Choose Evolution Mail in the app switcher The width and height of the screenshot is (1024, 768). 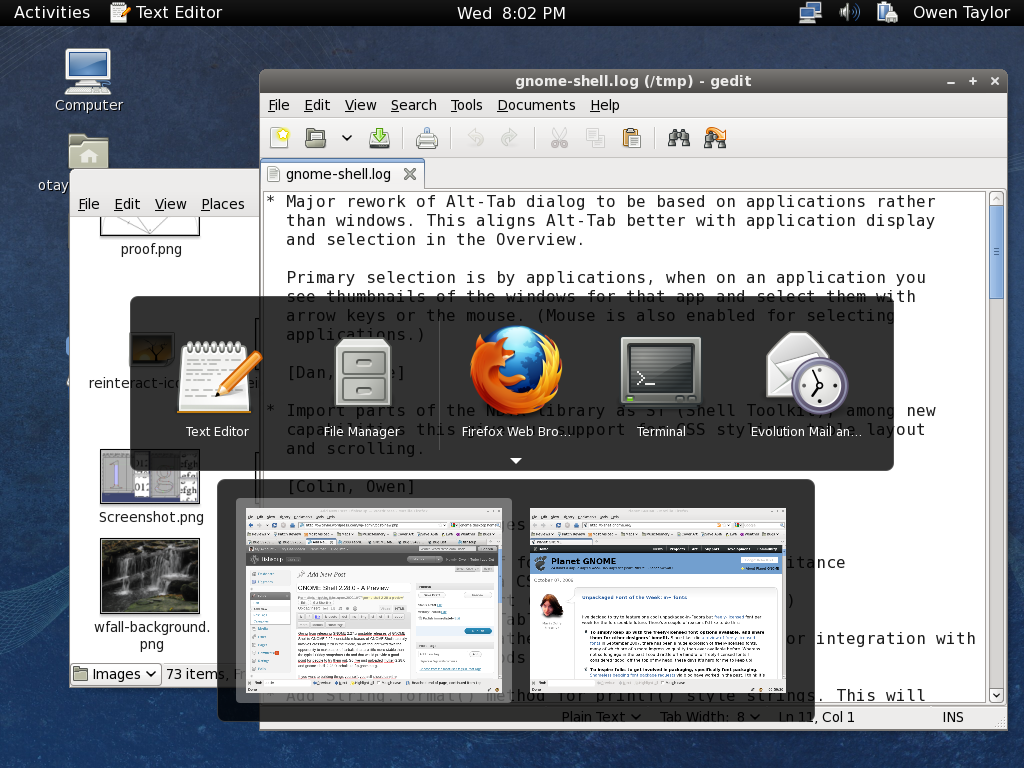(x=806, y=385)
